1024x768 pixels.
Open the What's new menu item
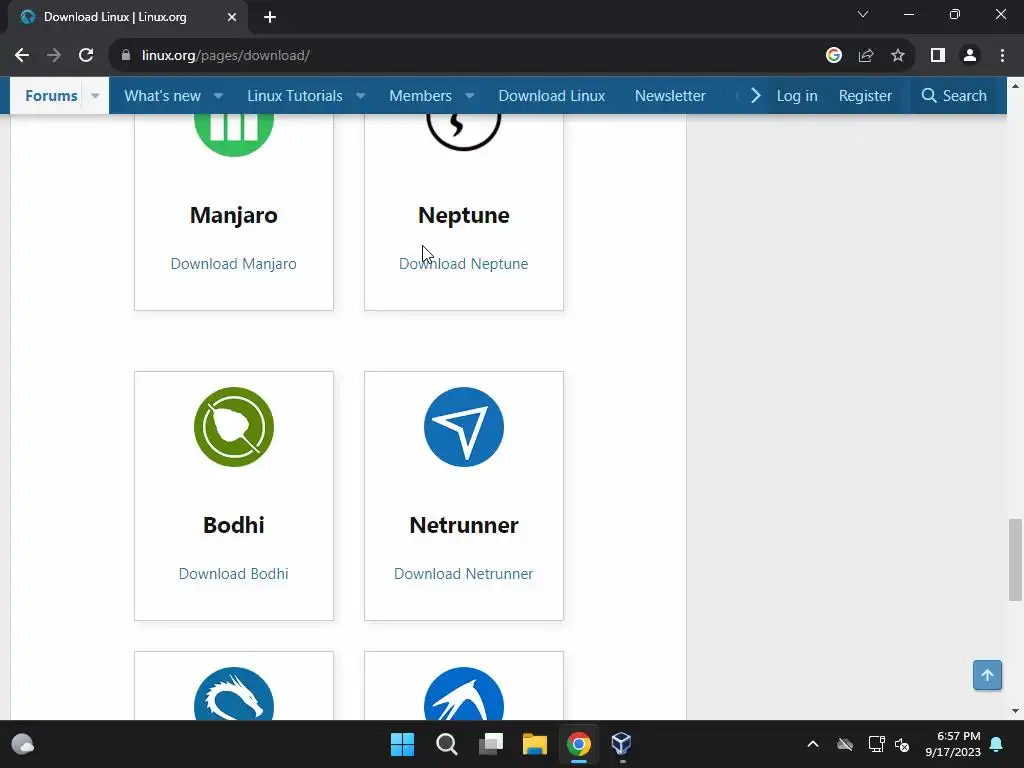click(163, 96)
